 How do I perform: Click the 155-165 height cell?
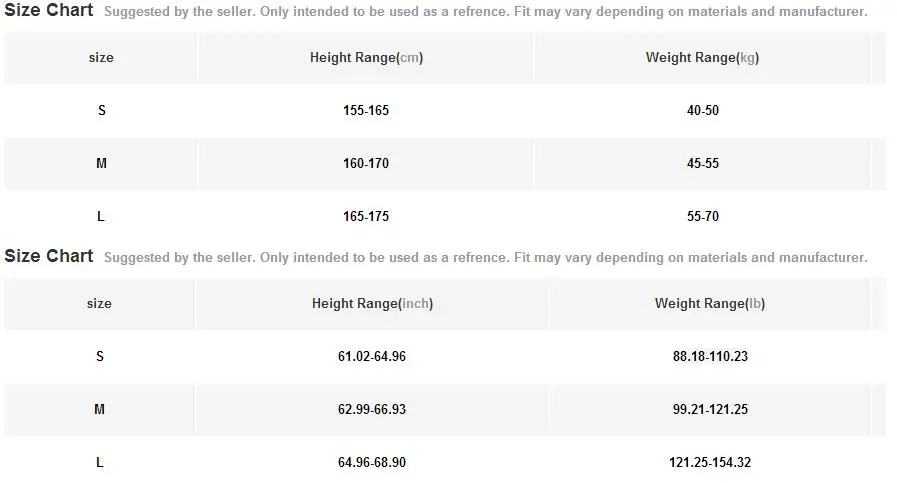tap(366, 110)
